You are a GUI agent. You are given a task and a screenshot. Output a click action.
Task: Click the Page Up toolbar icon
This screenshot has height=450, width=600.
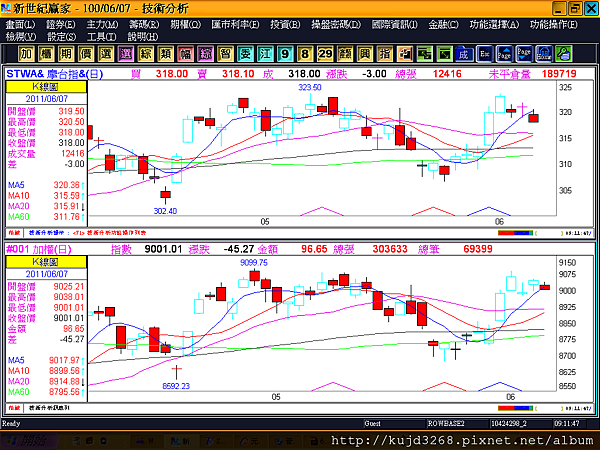coord(504,54)
